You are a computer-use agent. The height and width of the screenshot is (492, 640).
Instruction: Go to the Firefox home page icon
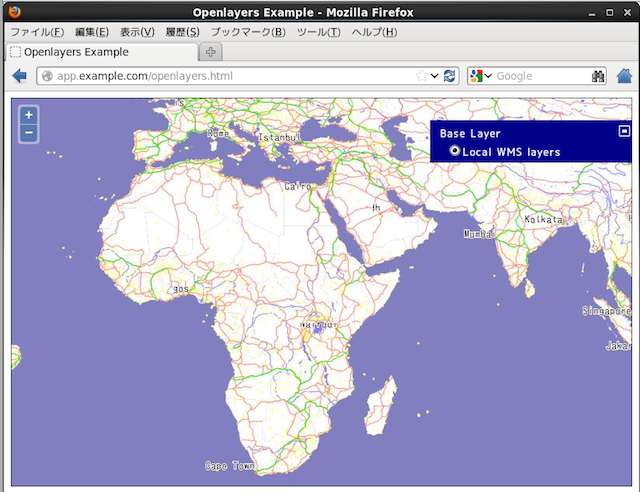(x=626, y=76)
